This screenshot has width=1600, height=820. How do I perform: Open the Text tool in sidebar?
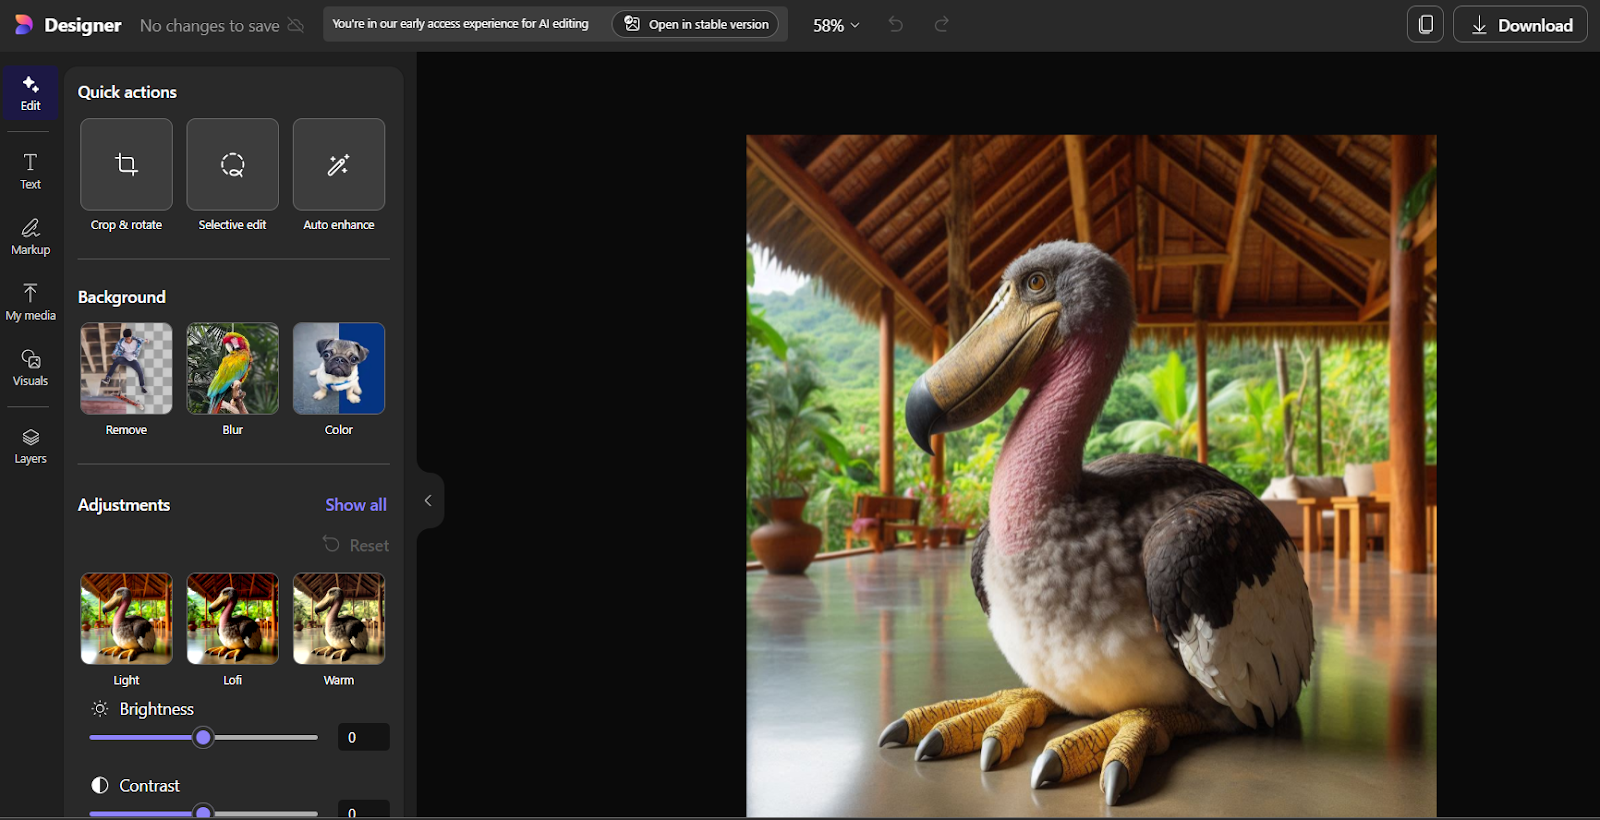pyautogui.click(x=30, y=171)
